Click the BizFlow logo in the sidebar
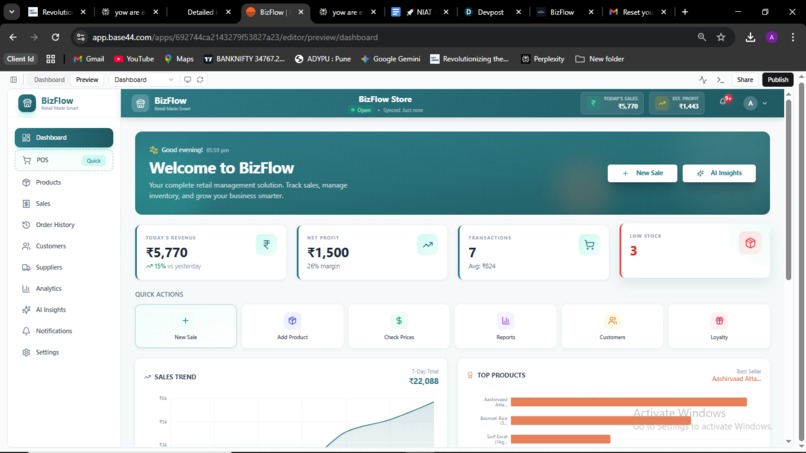The image size is (806, 453). pyautogui.click(x=27, y=103)
